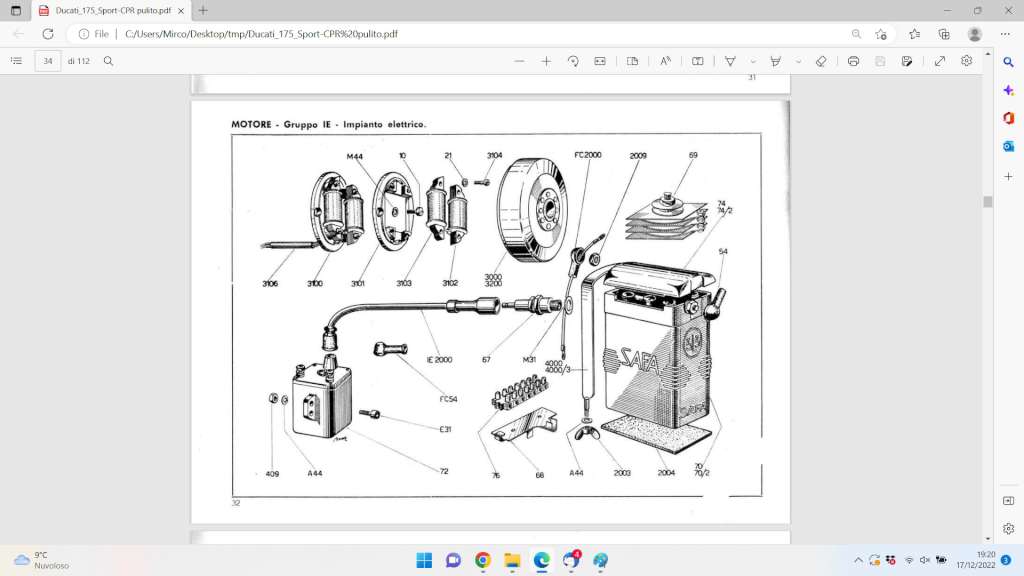Image resolution: width=1024 pixels, height=576 pixels.
Task: Click the scrollbar down arrow
Action: tap(987, 539)
